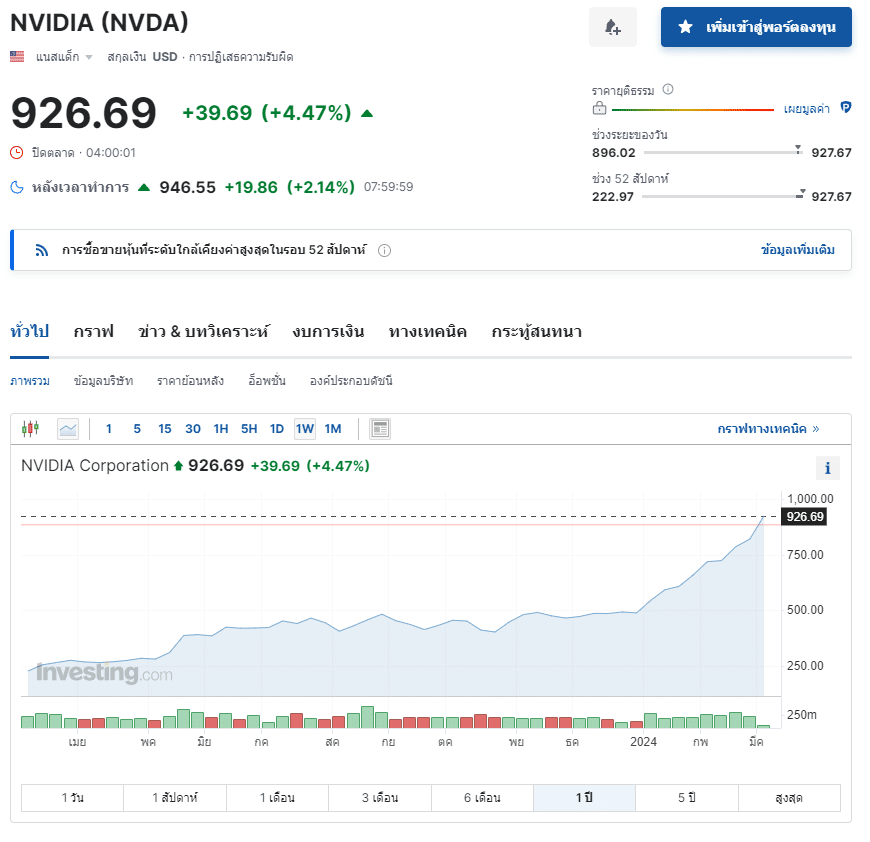Click การปฏิเสธความรับผิด disclaimer link

(x=241, y=57)
